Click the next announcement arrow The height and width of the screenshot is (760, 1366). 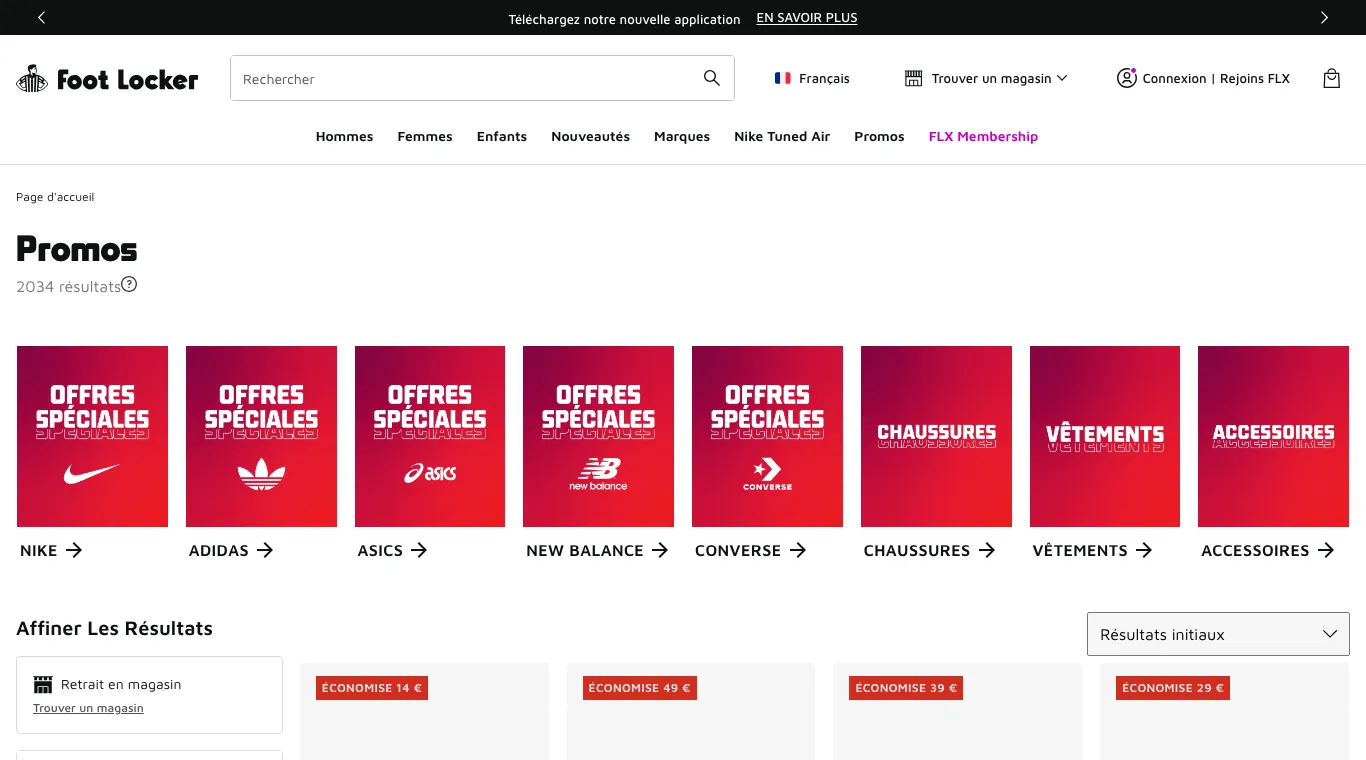click(1324, 17)
